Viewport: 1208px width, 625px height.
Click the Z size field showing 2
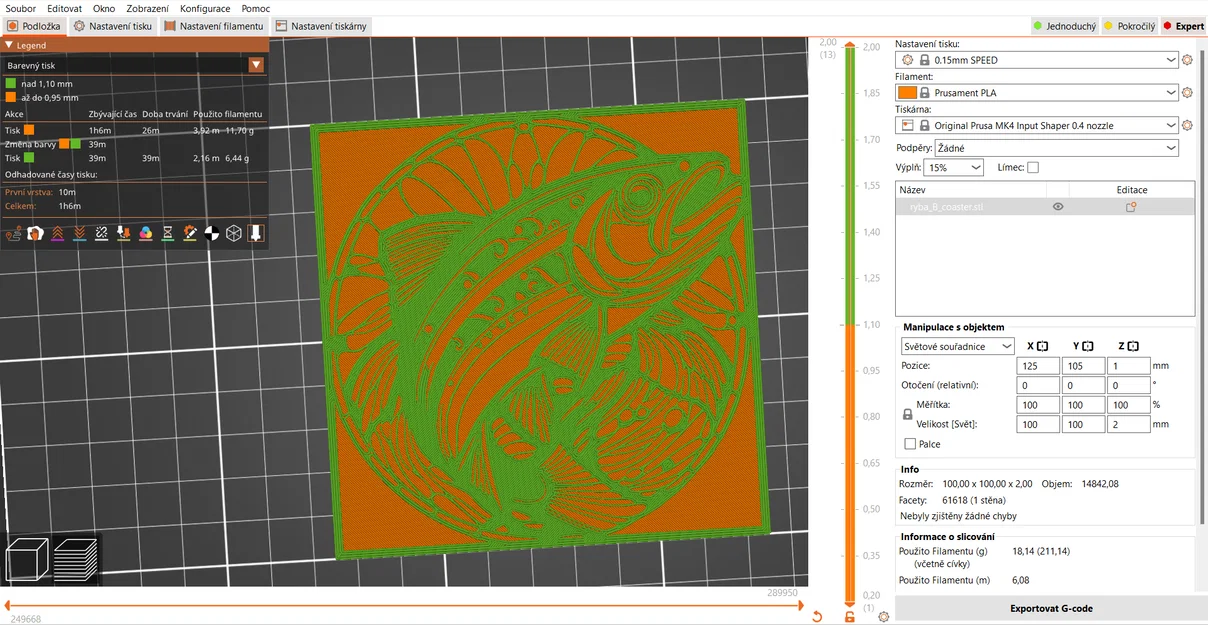coord(1129,424)
